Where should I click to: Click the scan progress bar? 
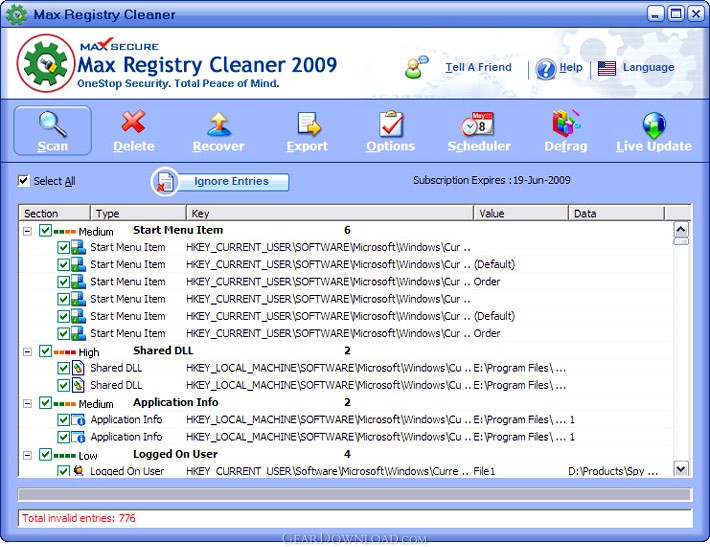click(355, 494)
